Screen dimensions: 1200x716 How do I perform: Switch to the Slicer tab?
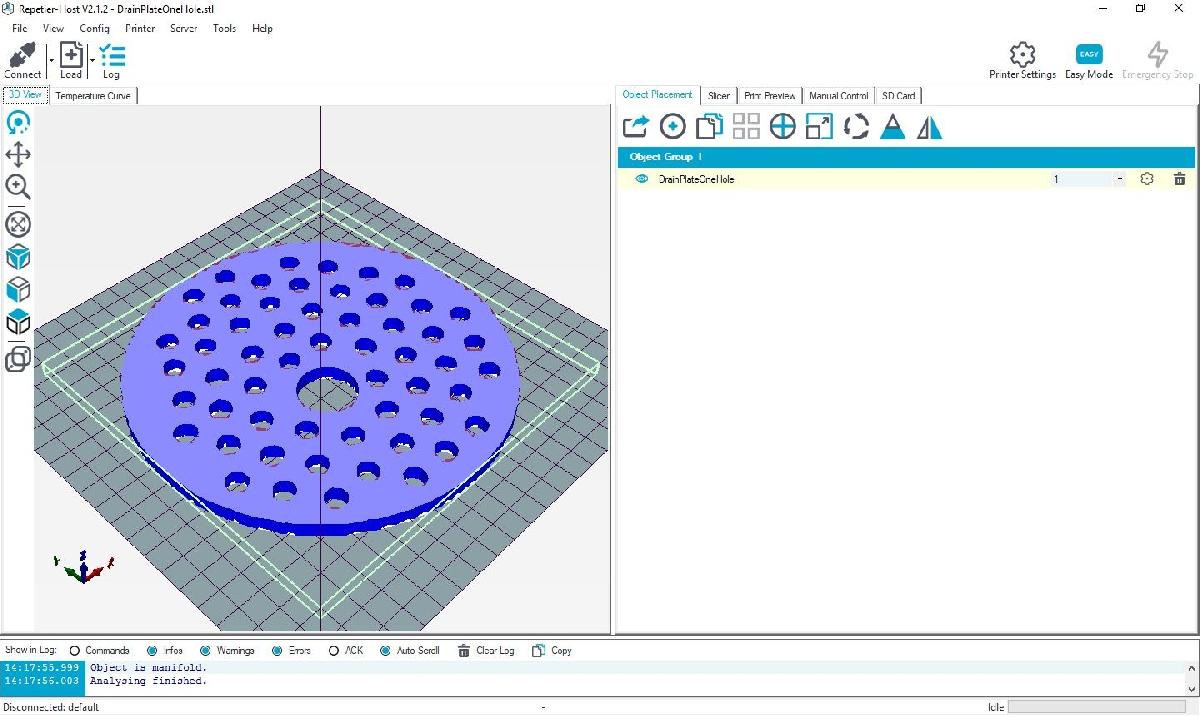[718, 96]
